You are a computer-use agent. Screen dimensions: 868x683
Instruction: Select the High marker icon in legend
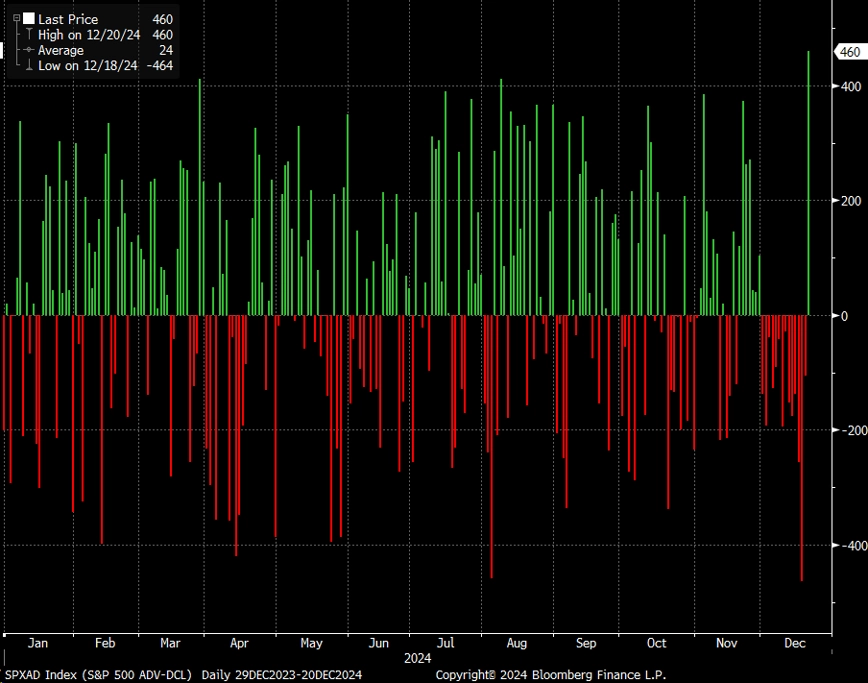(29, 34)
